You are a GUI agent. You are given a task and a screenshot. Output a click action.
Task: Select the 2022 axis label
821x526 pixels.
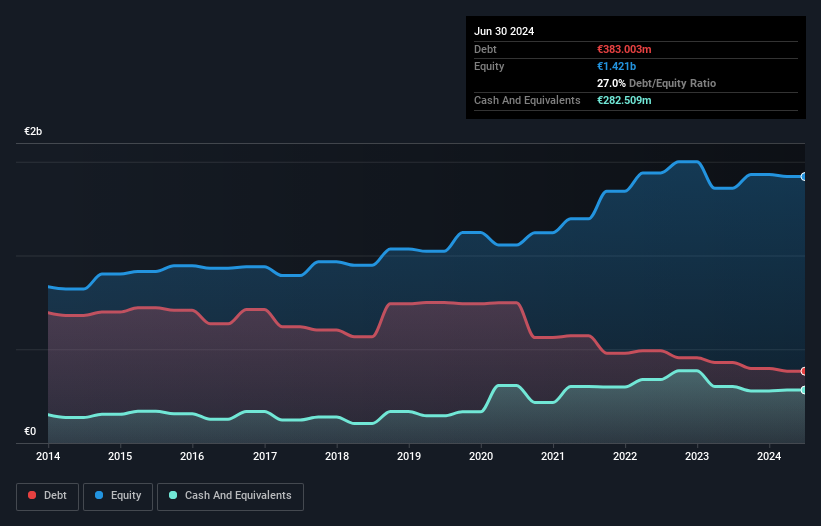tap(625, 456)
